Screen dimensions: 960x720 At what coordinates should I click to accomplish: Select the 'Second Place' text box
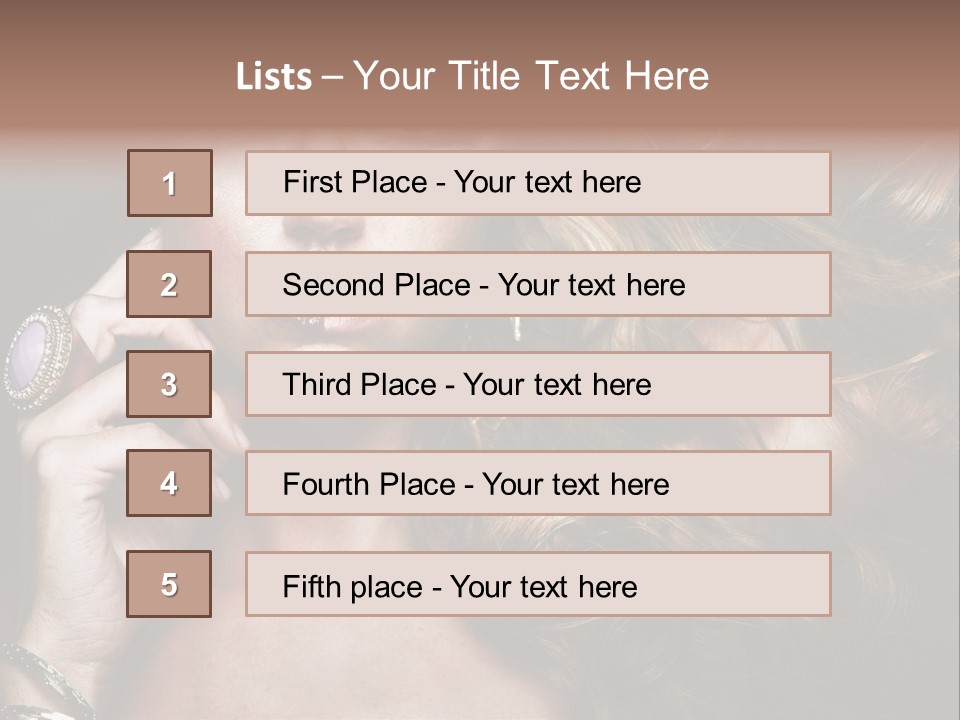(x=538, y=284)
